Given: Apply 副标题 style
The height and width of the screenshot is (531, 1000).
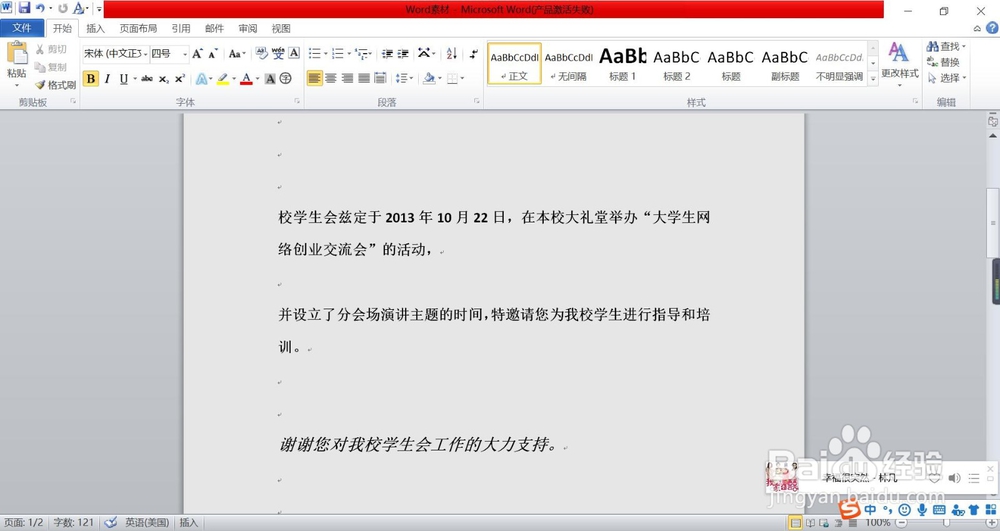Looking at the screenshot, I should coord(785,64).
